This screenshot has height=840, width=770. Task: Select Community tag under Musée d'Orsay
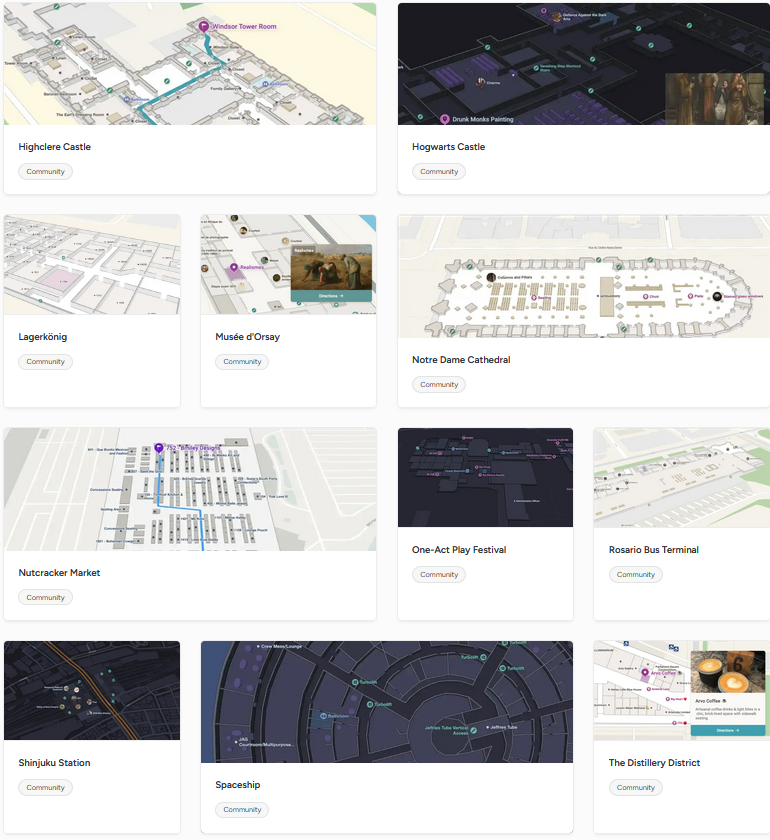click(x=242, y=362)
